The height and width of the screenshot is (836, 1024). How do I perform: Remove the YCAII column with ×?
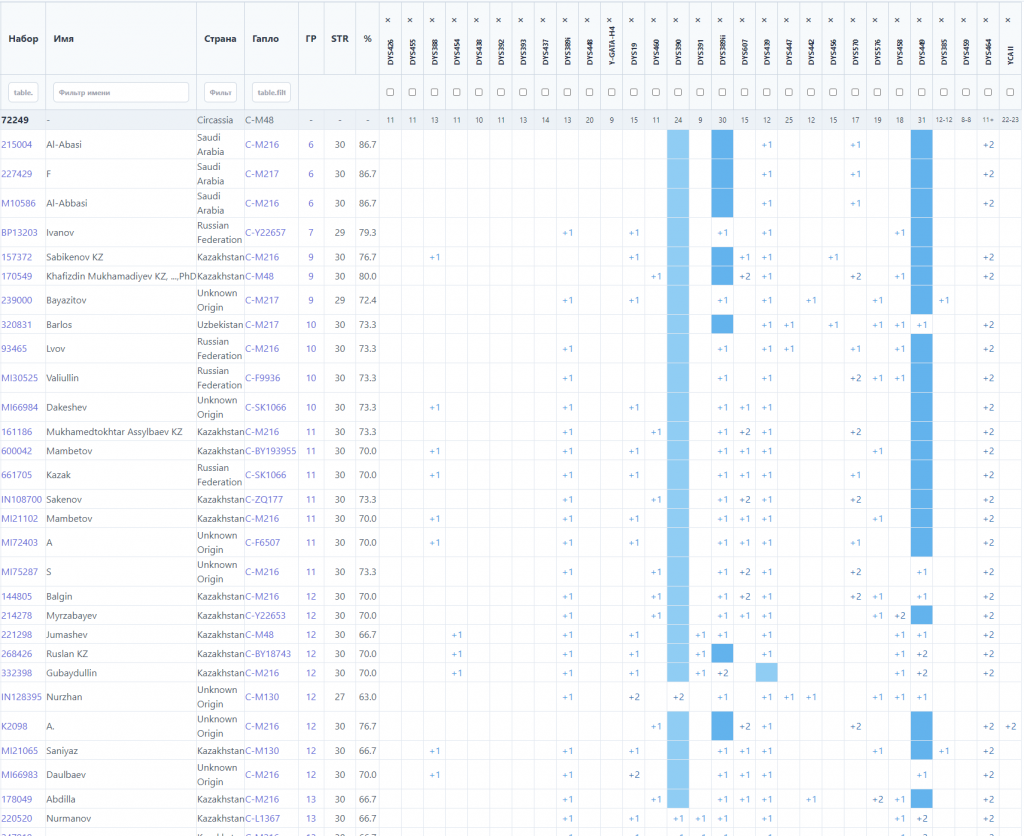[x=1010, y=20]
